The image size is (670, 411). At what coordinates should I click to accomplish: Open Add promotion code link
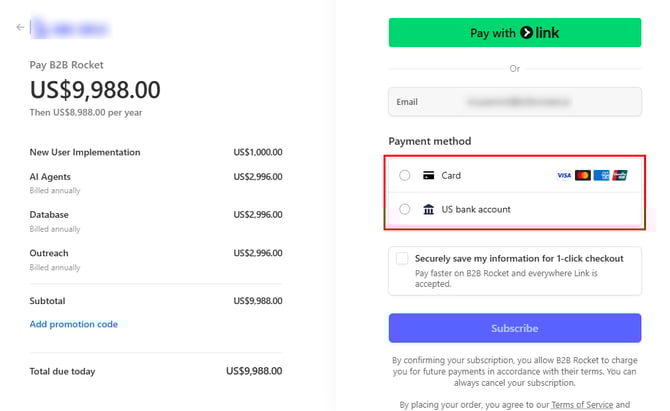coord(73,324)
